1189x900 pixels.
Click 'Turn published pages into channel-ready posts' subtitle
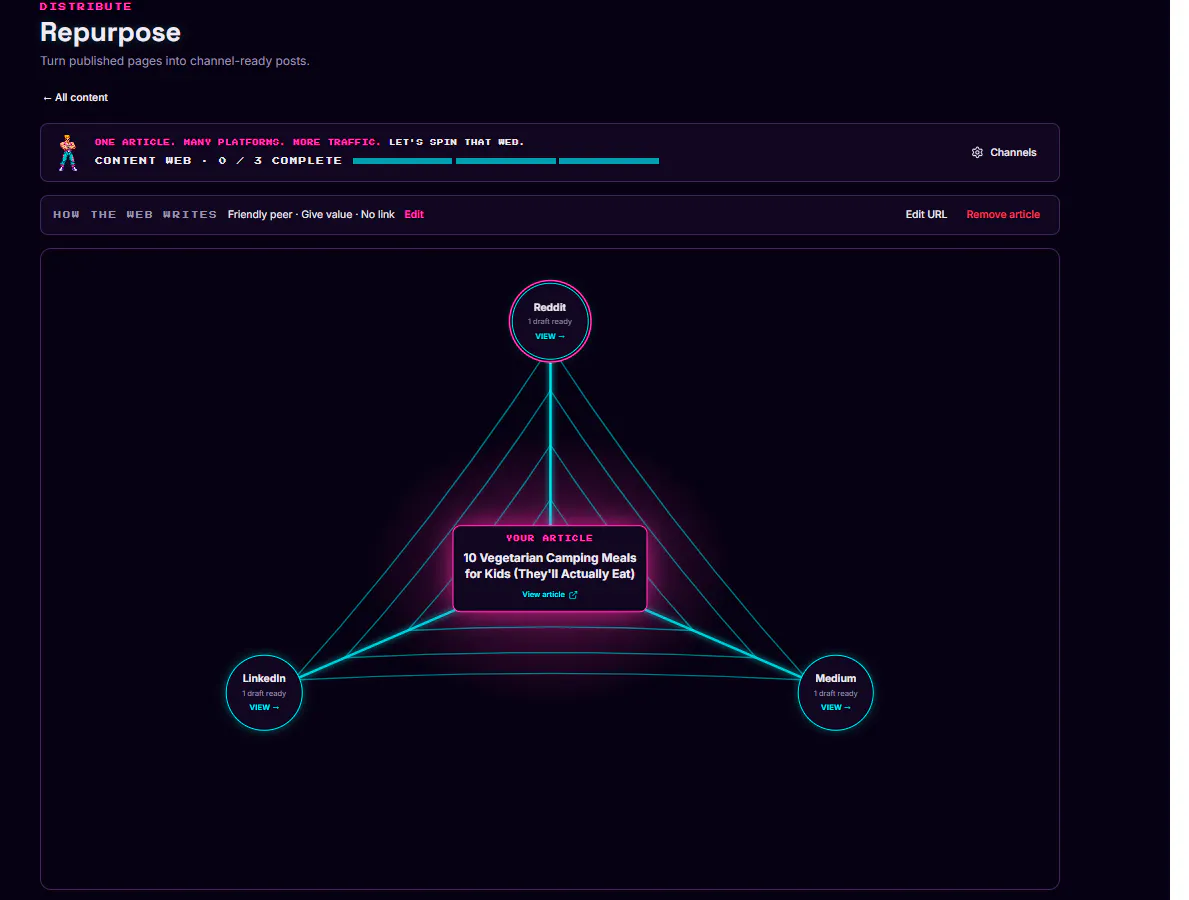pos(175,61)
